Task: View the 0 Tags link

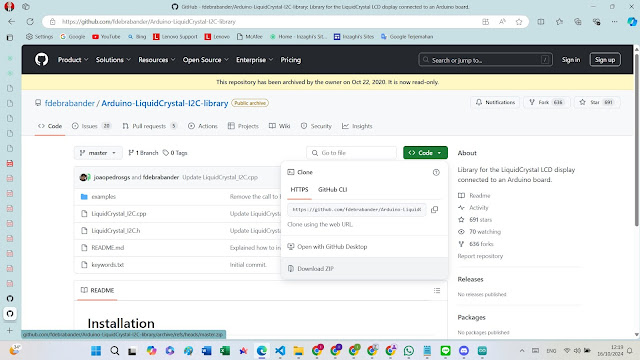Action: [175, 153]
